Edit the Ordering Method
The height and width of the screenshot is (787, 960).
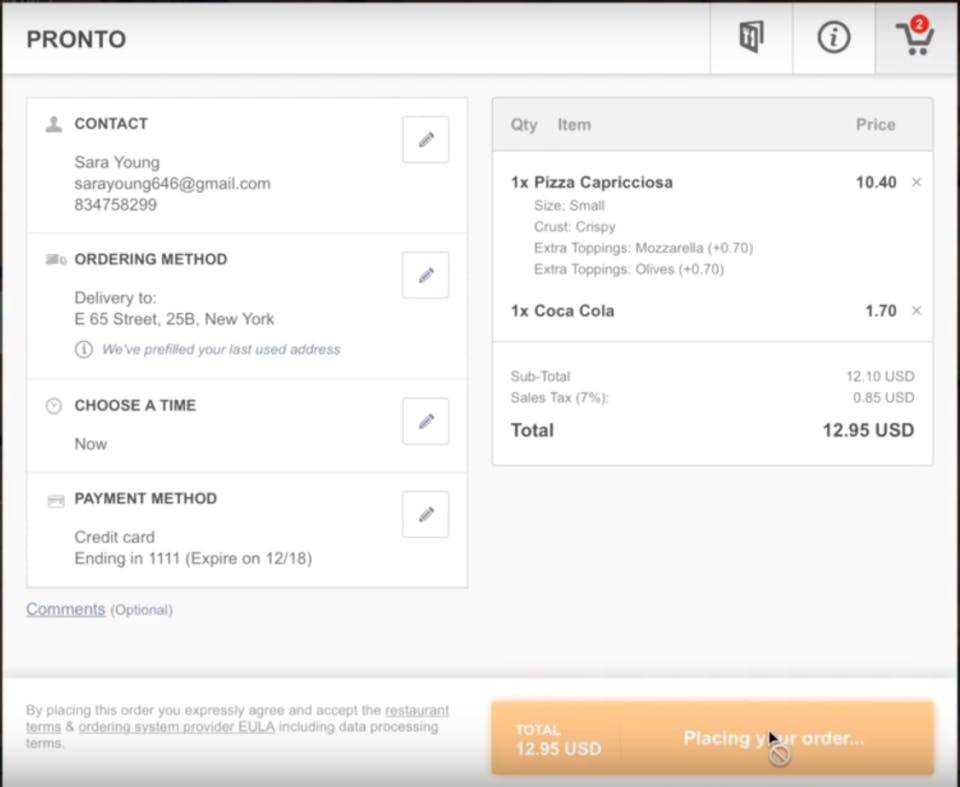[425, 275]
